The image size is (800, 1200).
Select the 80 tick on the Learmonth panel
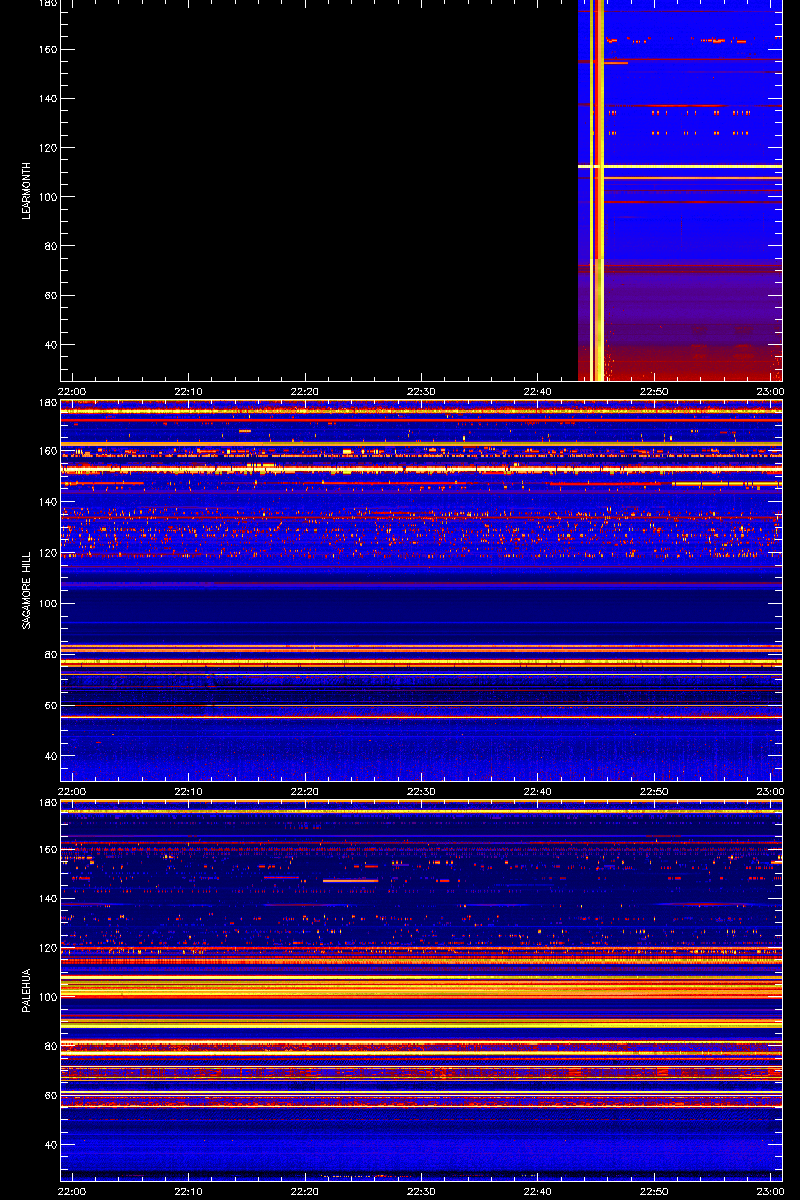(x=49, y=246)
